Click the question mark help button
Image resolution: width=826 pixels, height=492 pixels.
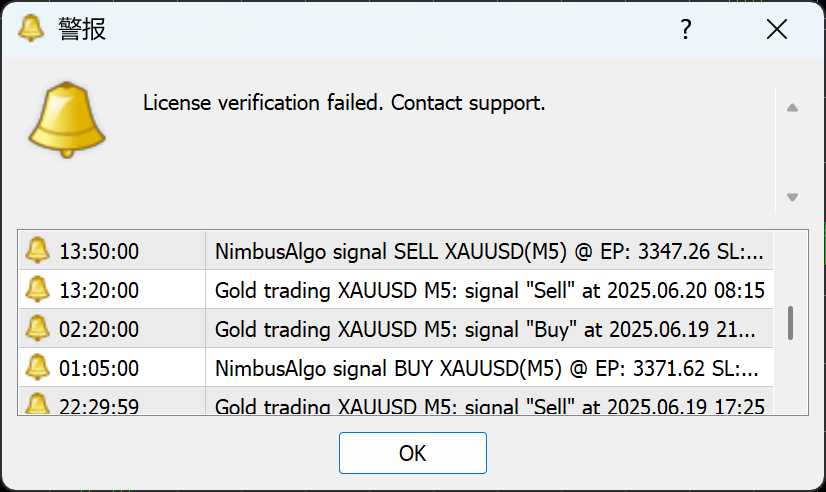[685, 29]
